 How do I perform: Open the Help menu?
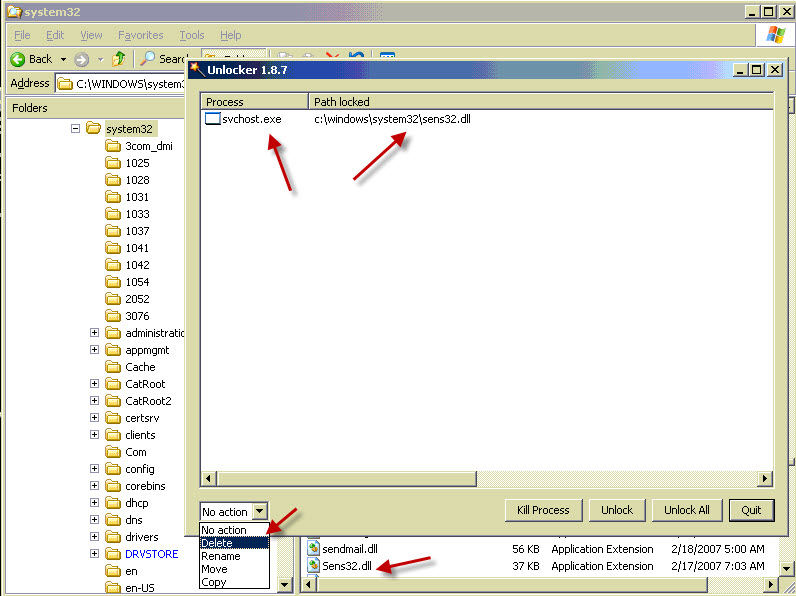[230, 35]
